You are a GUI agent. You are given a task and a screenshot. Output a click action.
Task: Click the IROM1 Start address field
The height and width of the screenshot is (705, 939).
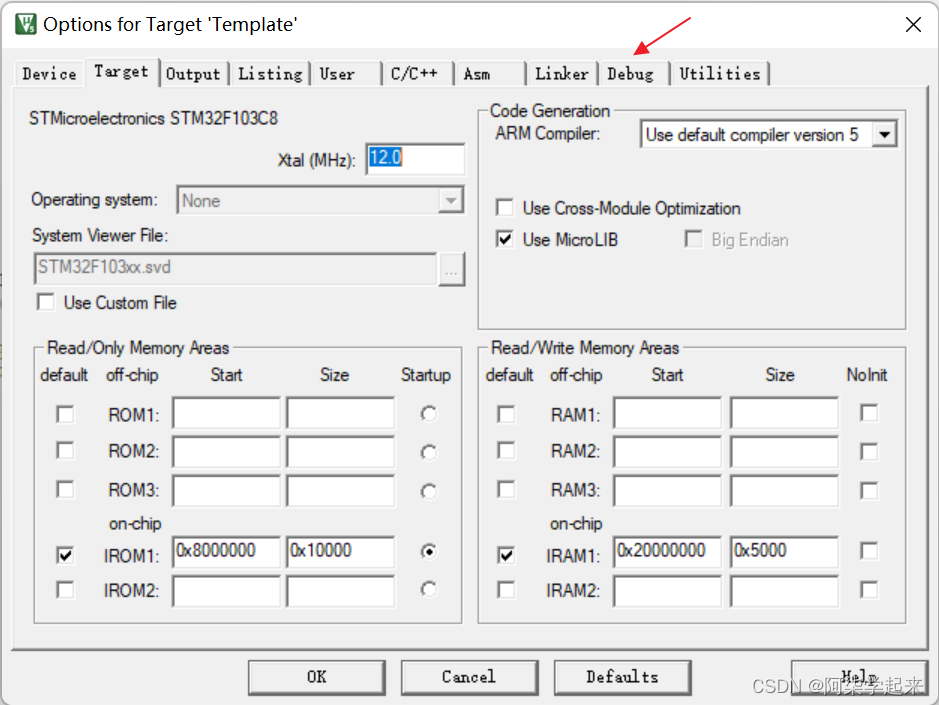(x=226, y=552)
